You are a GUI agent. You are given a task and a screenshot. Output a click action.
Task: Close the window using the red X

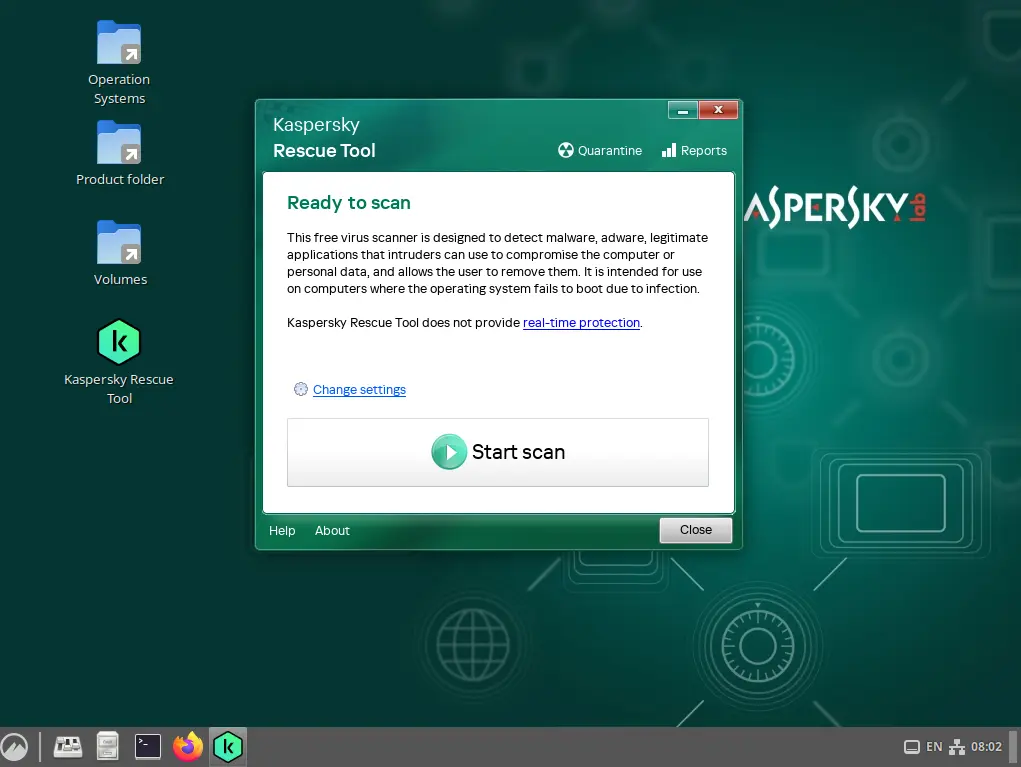(x=718, y=110)
